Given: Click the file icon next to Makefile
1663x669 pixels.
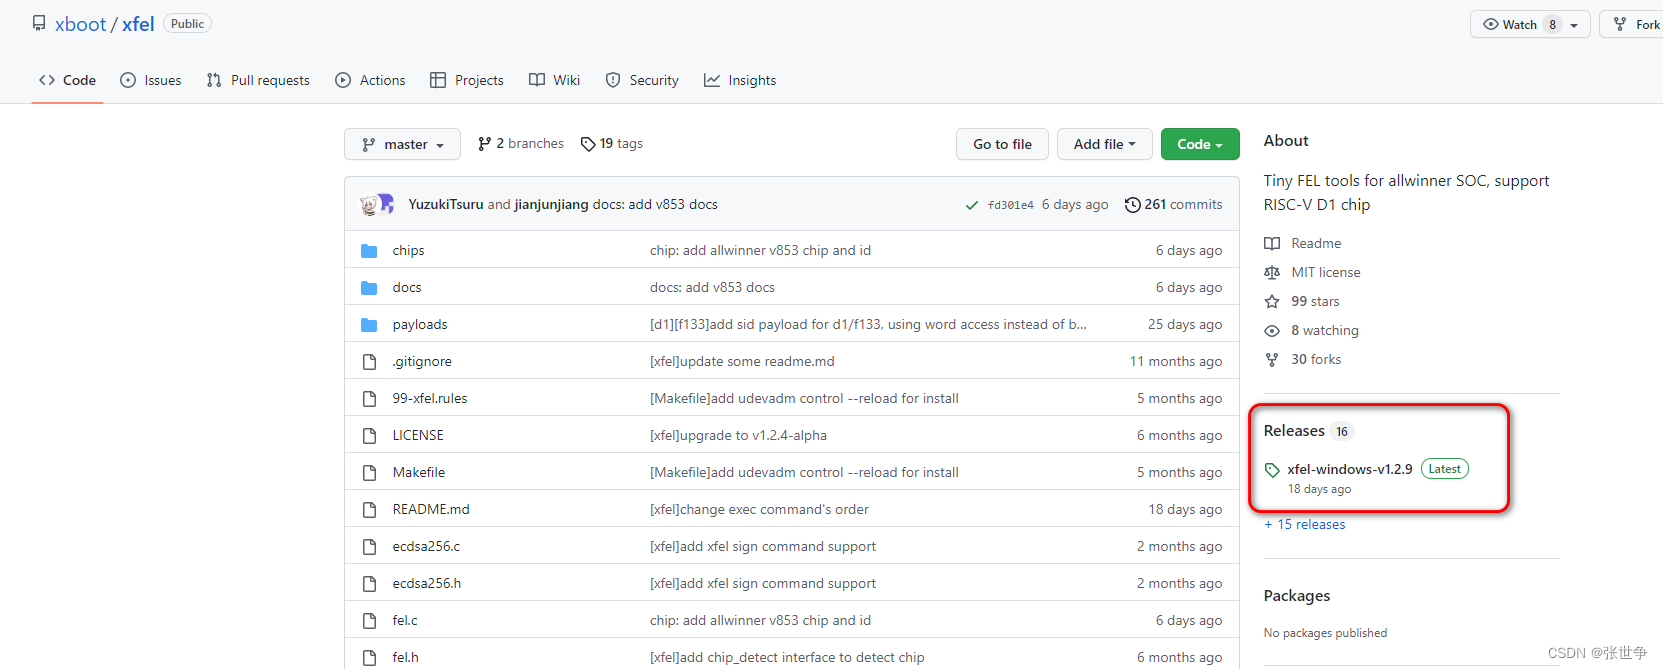Looking at the screenshot, I should tap(369, 473).
